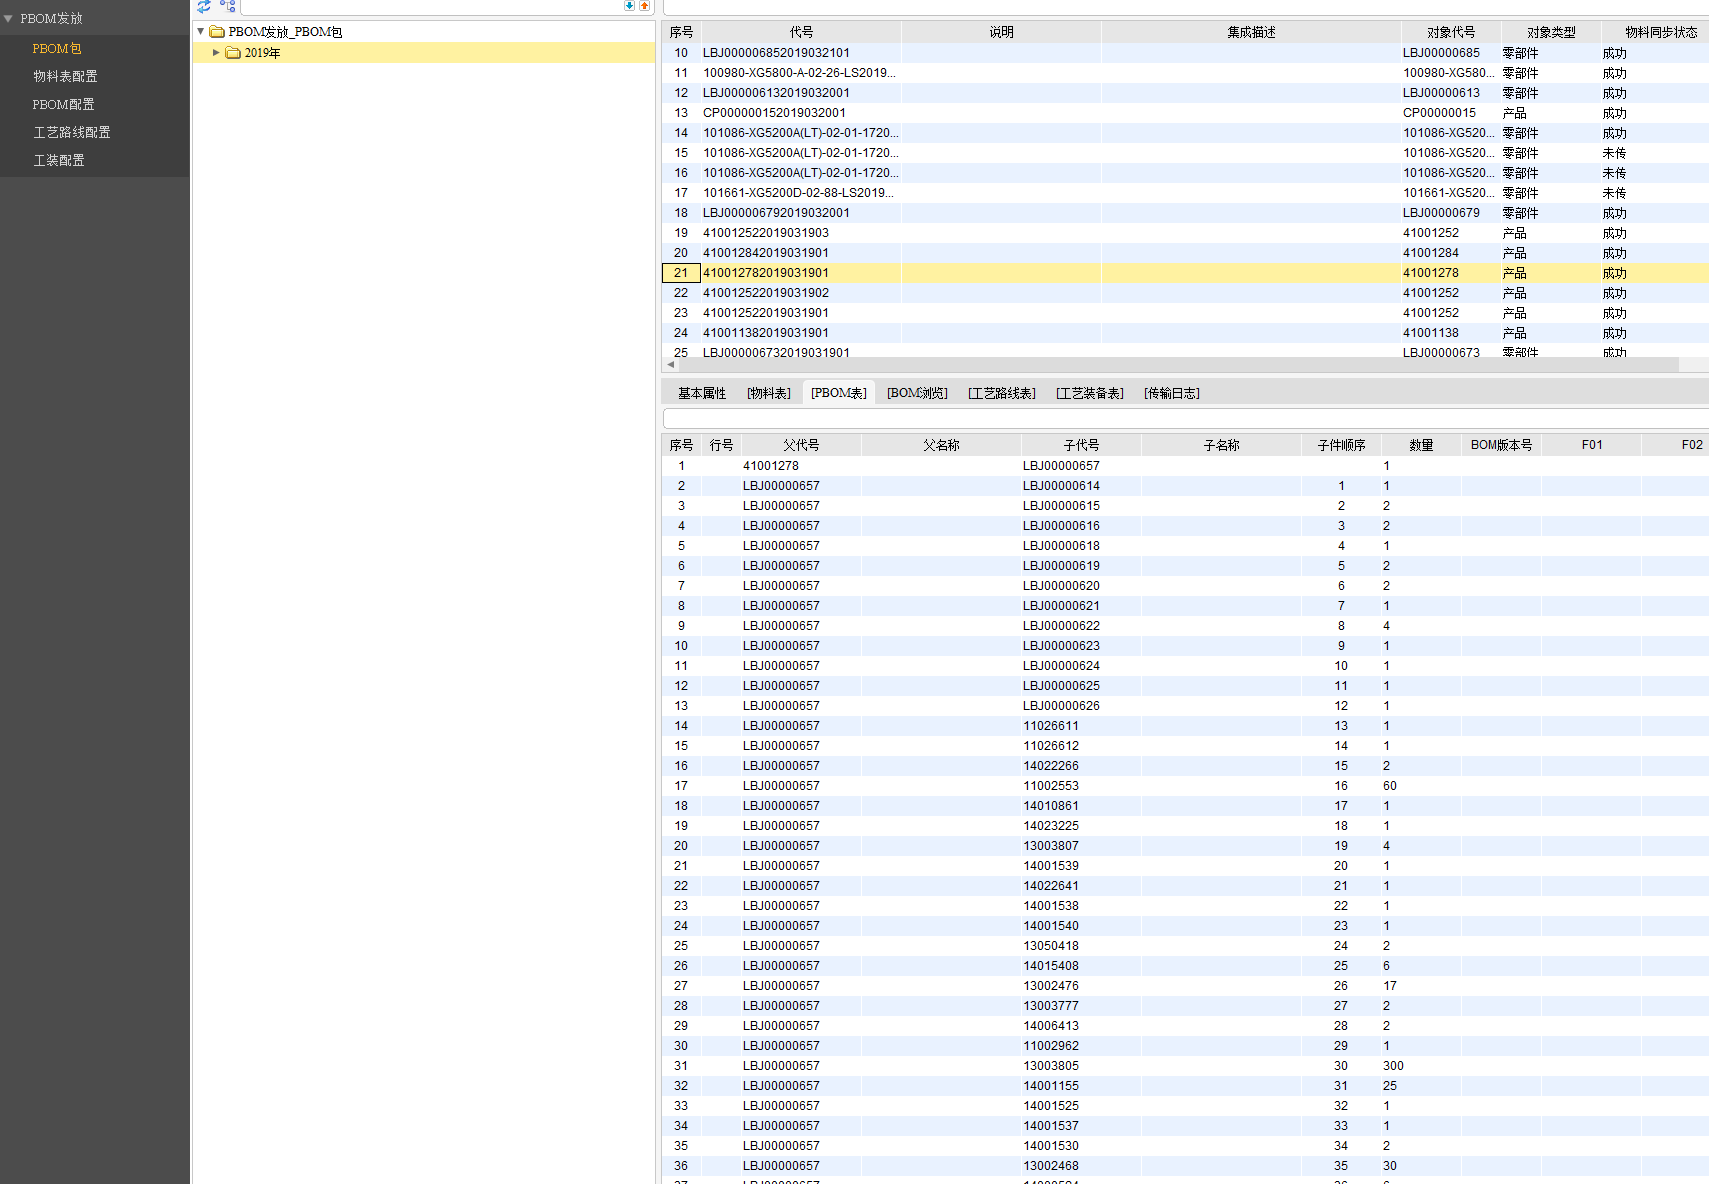Open the 工艺路线表 tab

[x=1001, y=393]
